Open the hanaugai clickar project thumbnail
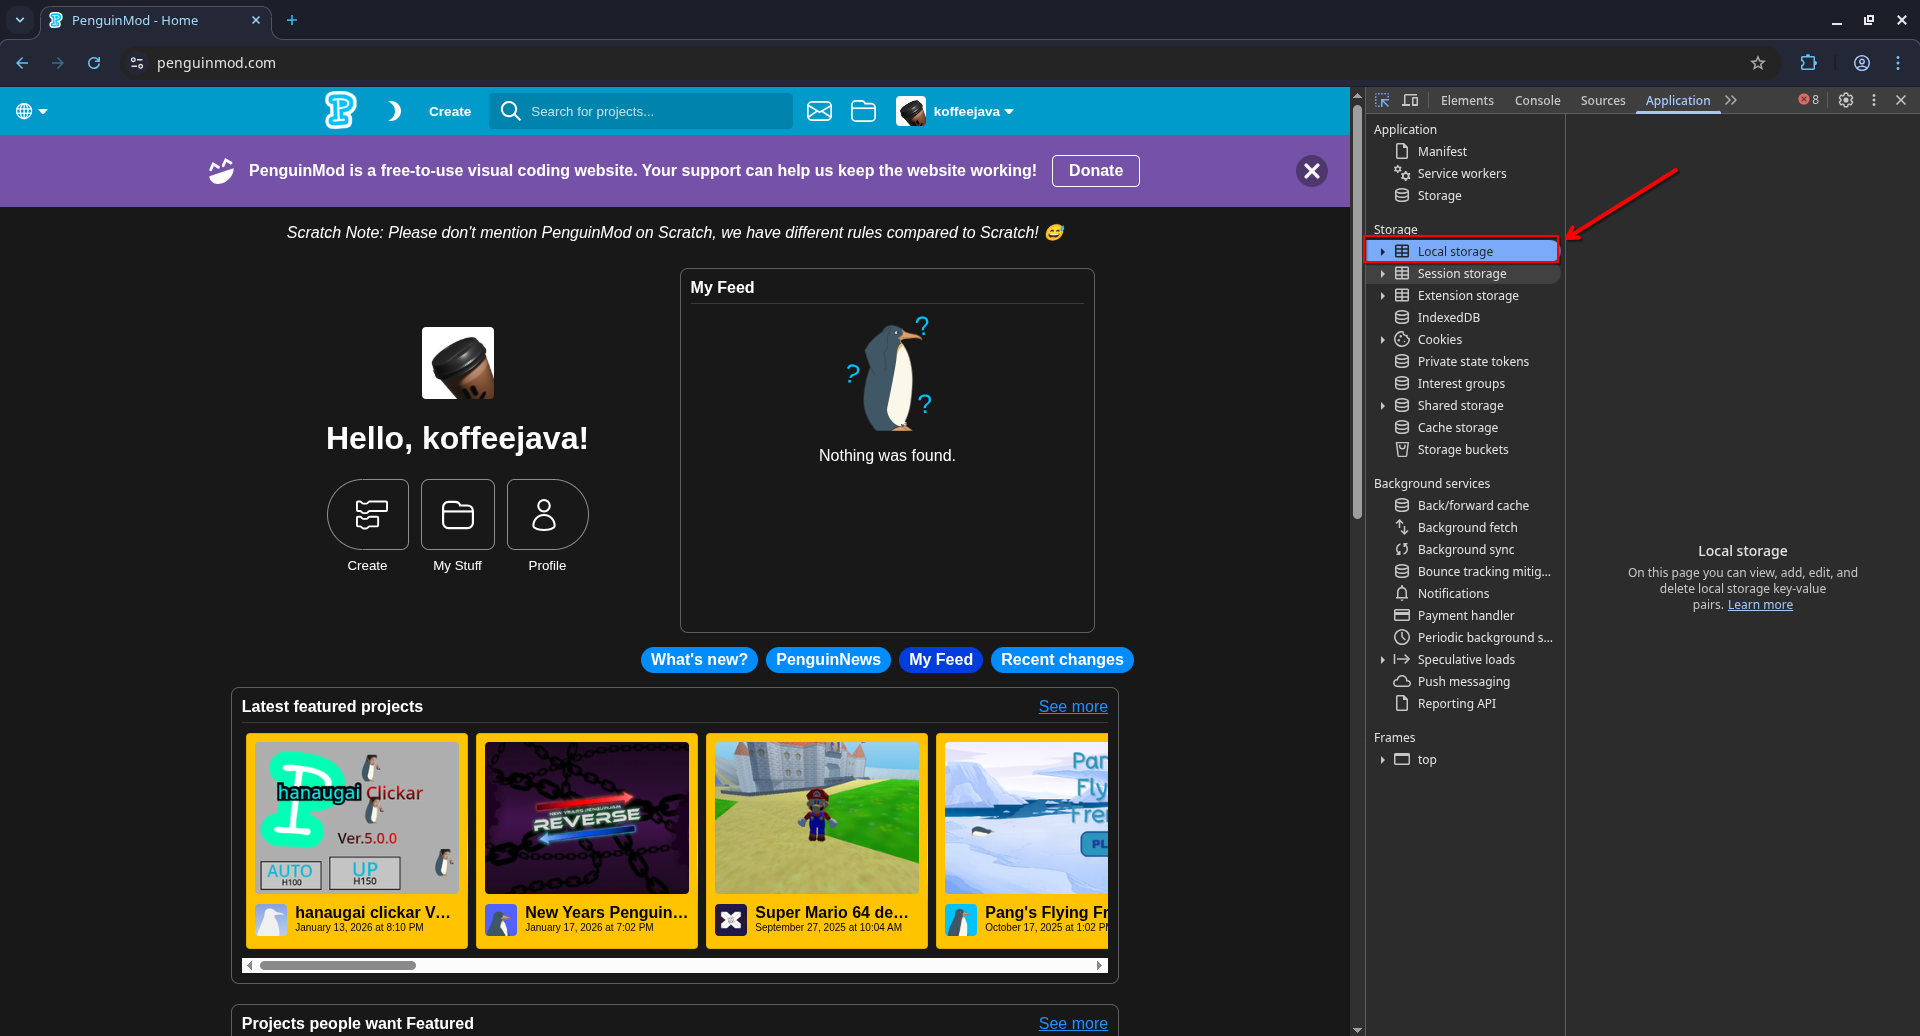This screenshot has height=1036, width=1920. pos(357,818)
